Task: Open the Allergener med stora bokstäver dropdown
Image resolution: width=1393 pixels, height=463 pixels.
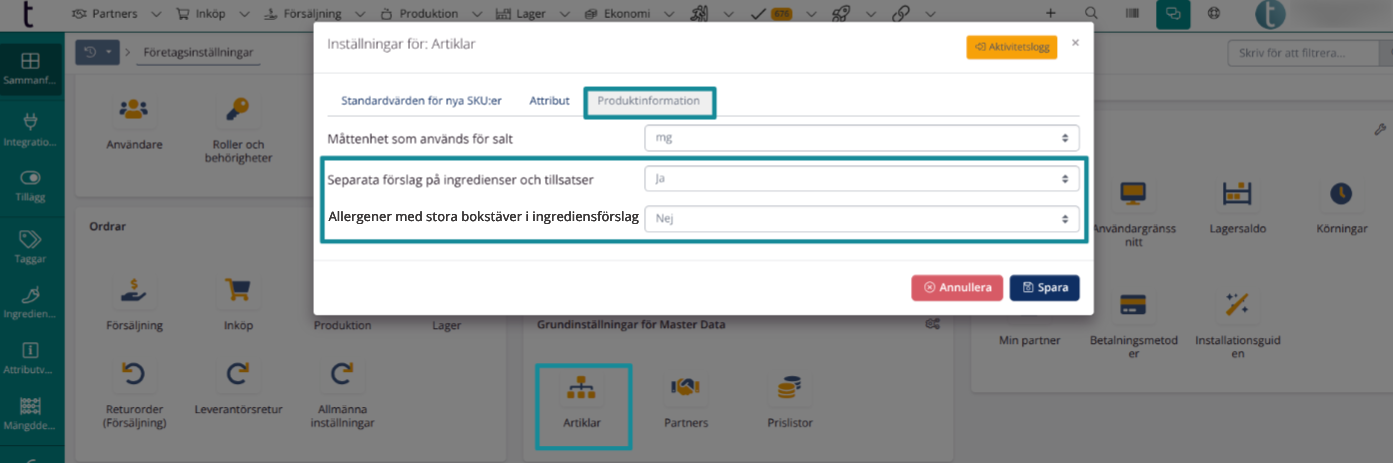Action: (x=862, y=218)
